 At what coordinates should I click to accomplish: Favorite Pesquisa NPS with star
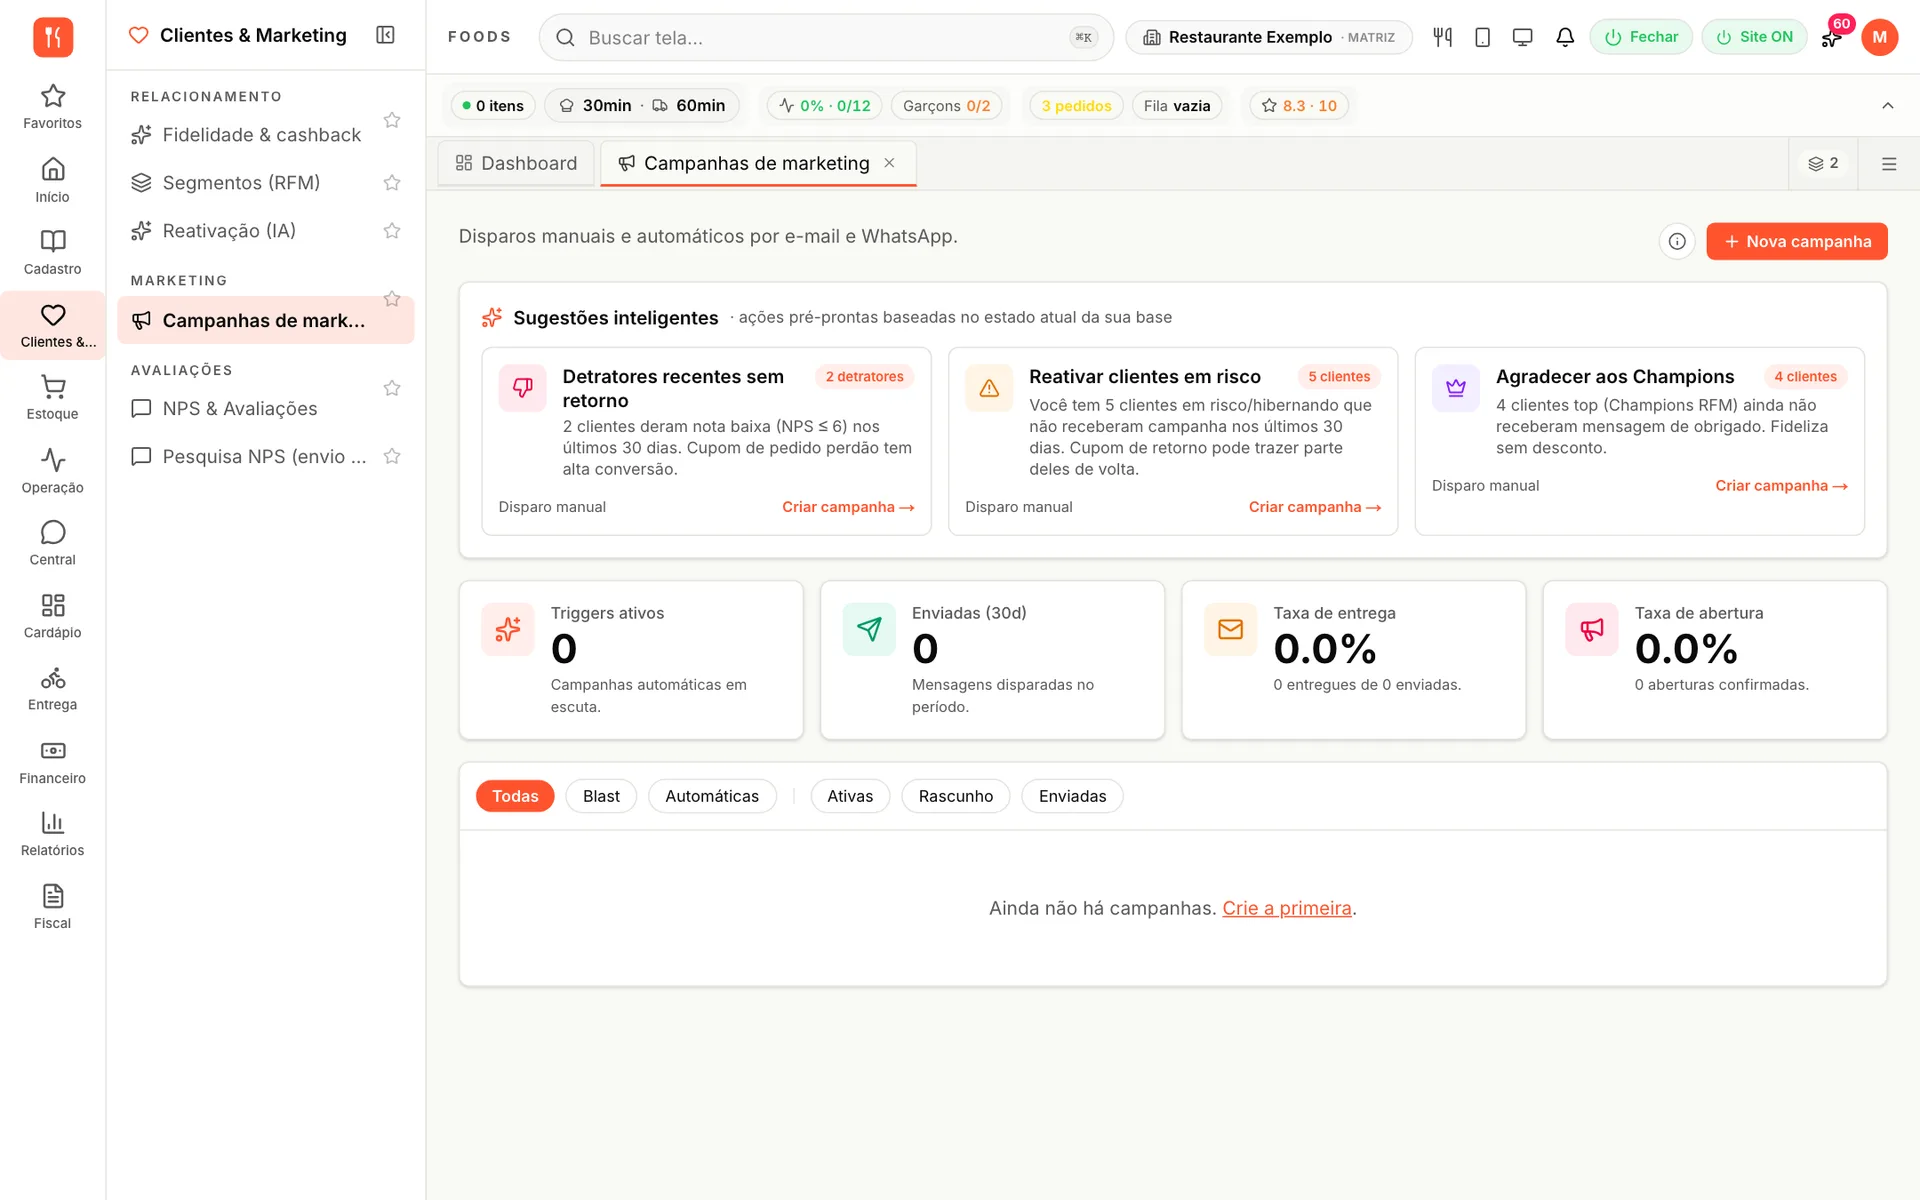(x=392, y=456)
